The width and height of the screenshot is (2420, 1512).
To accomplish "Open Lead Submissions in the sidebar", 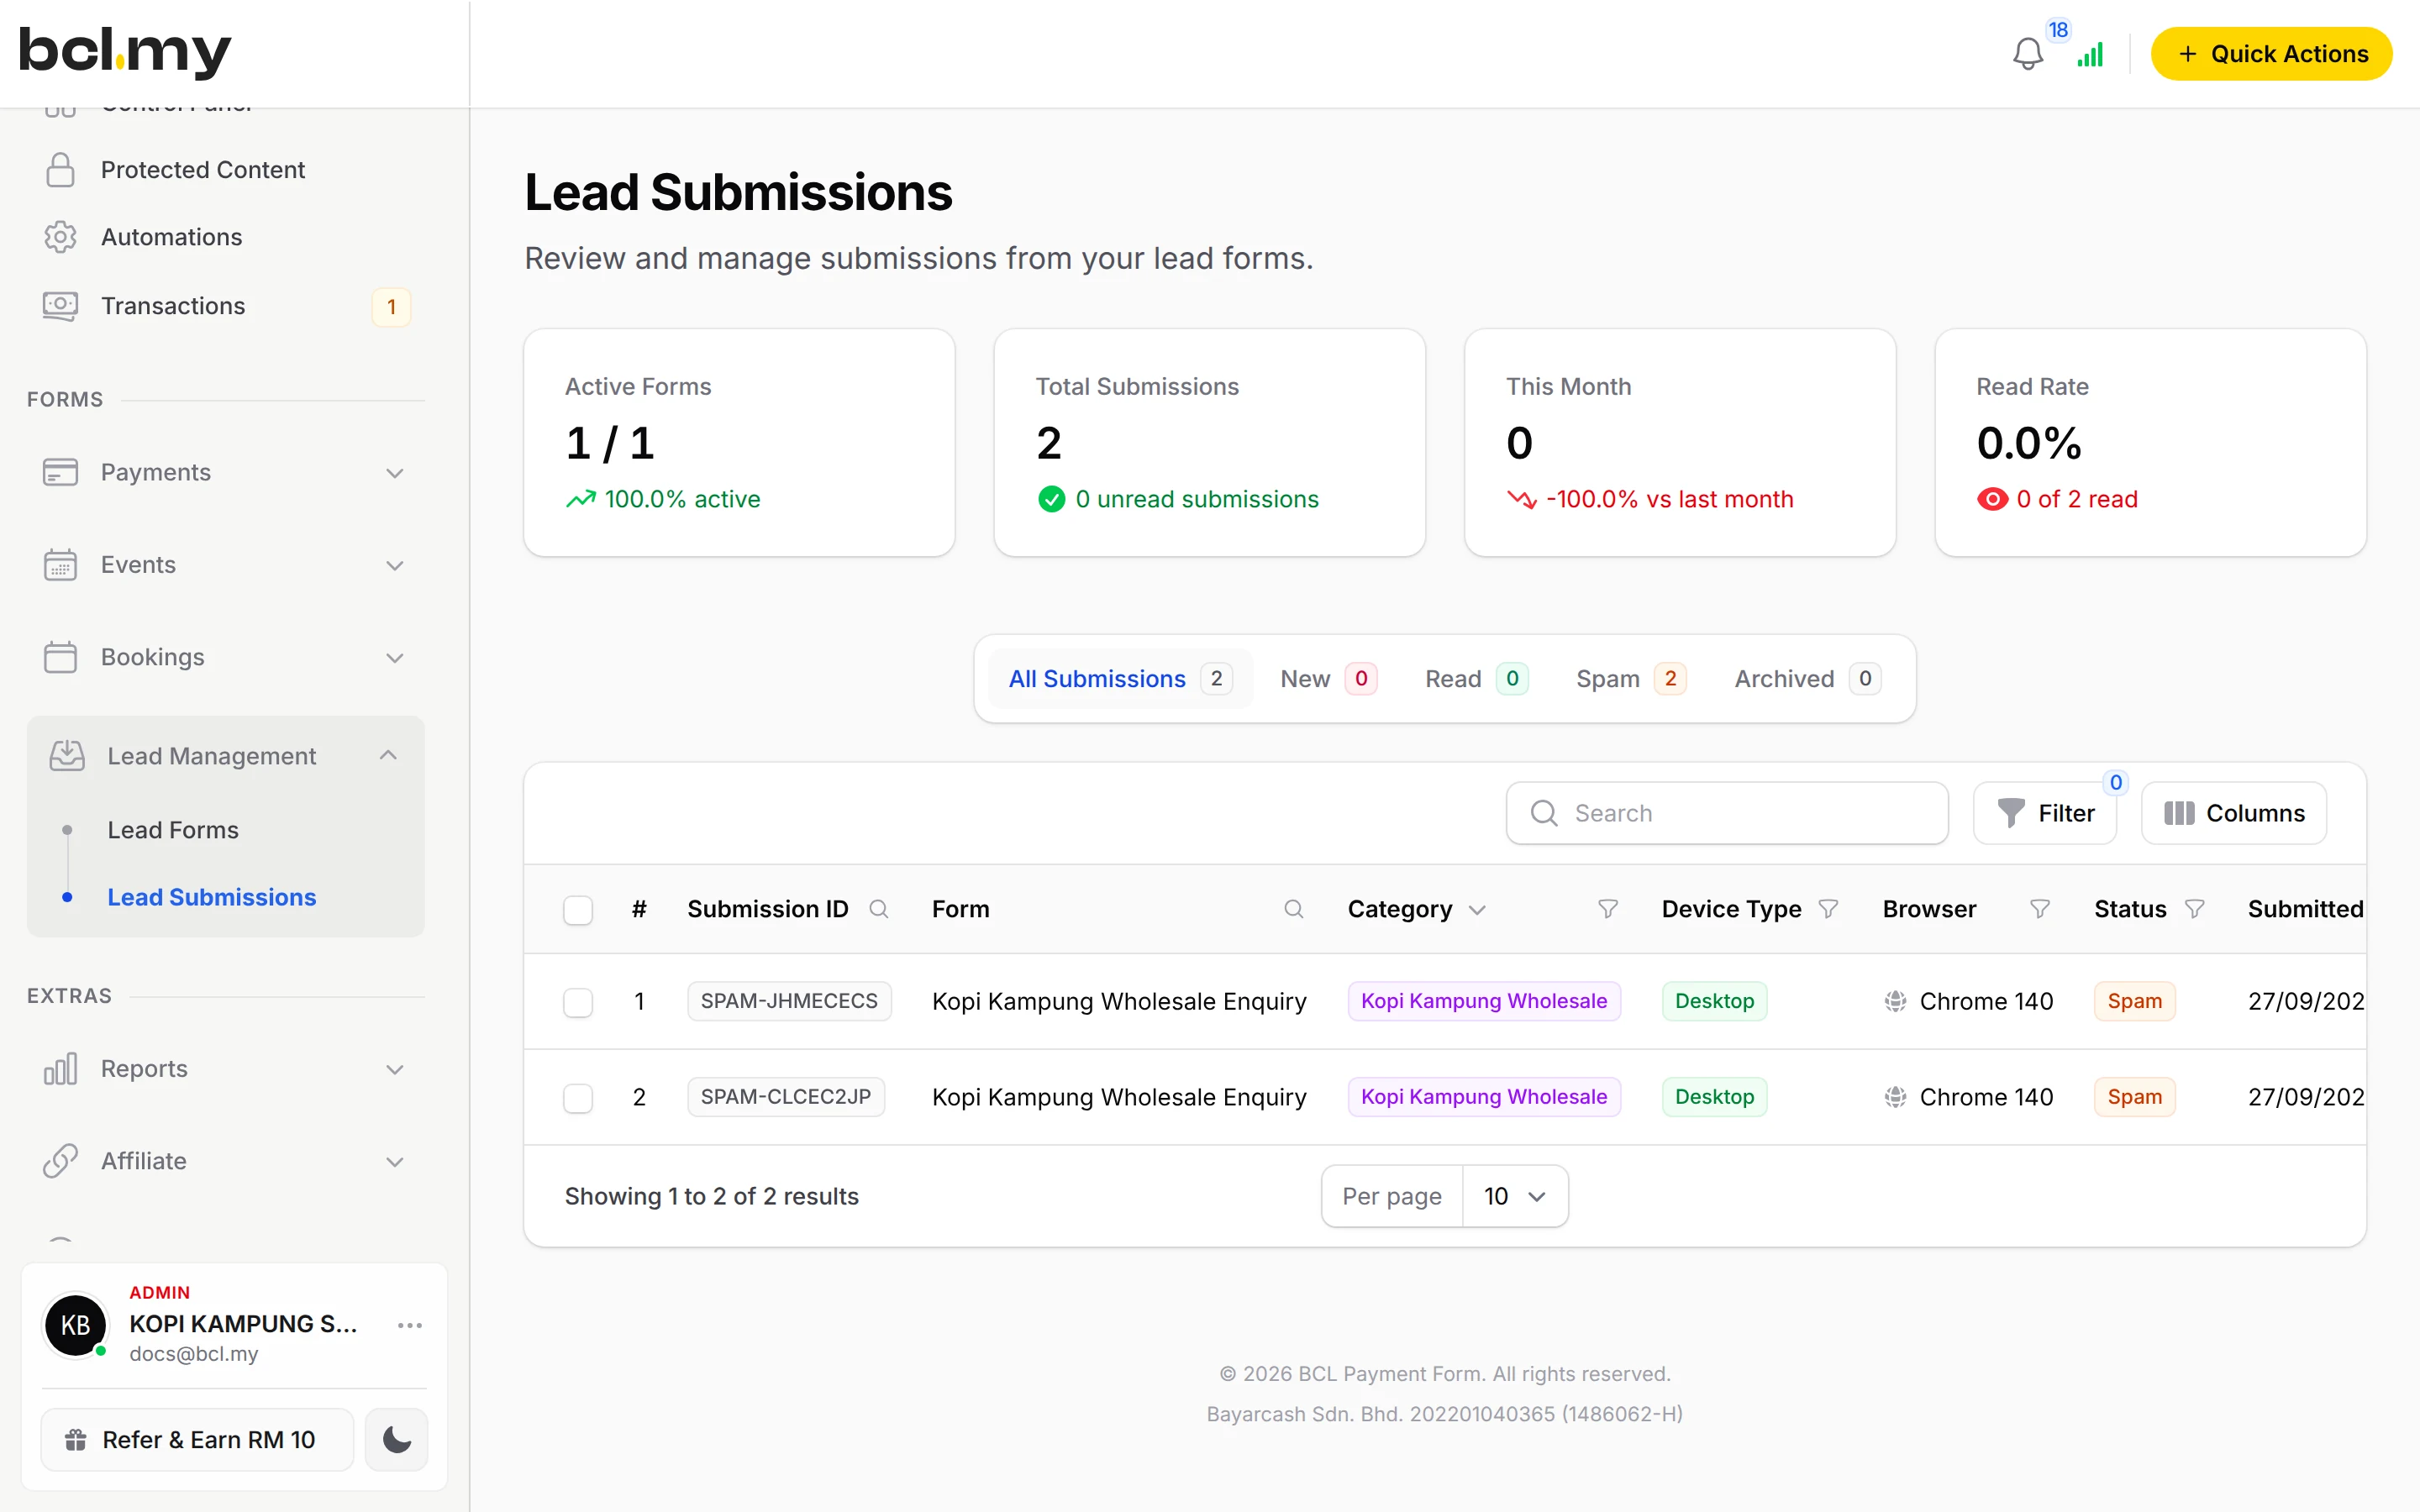I will (212, 897).
